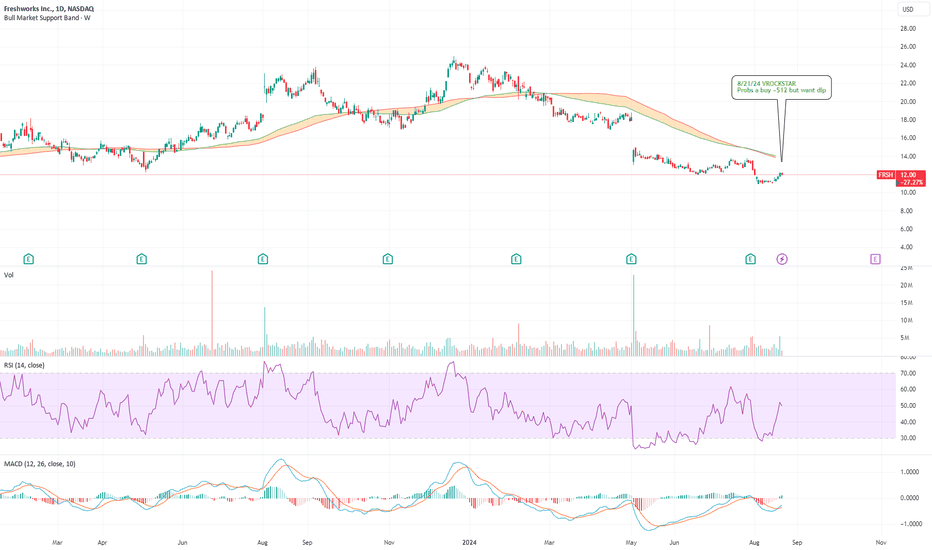Click the 14.00 price axis label
The width and height of the screenshot is (932, 550).
(908, 157)
